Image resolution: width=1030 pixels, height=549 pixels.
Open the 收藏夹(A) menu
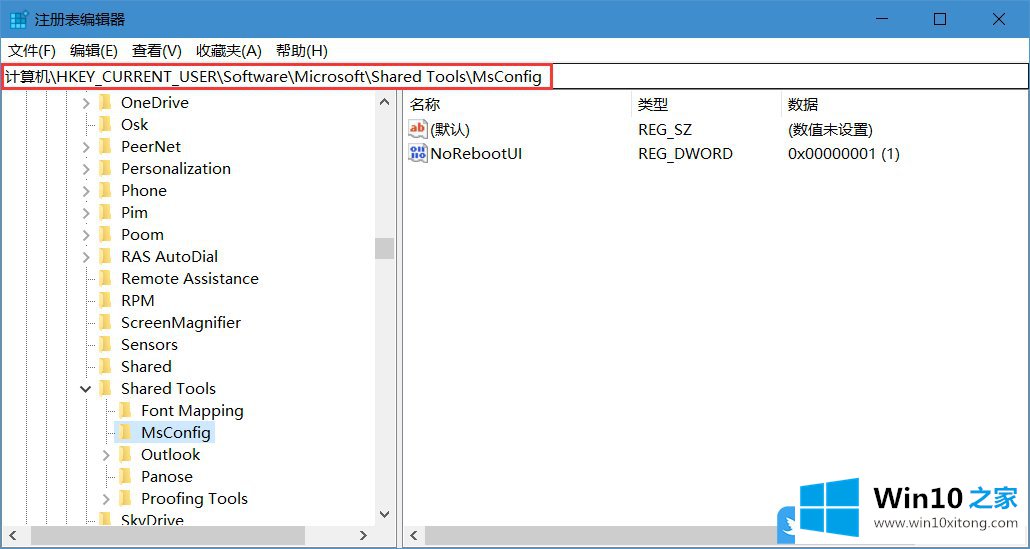229,51
